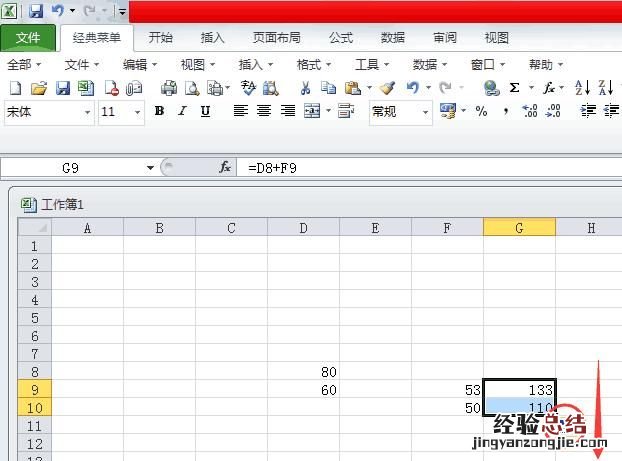
Task: Save via quick access toolbar icon
Action: tap(36, 11)
